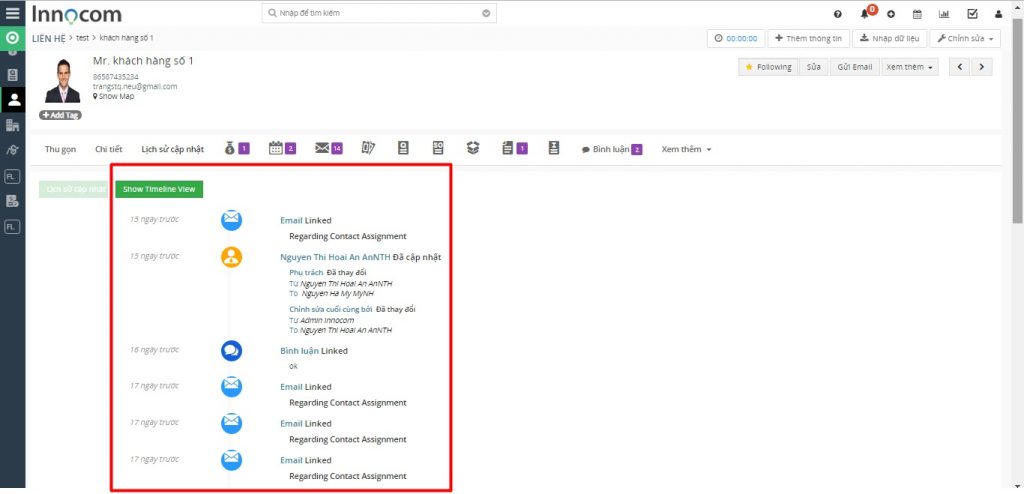Open the hamburger menu icon
This screenshot has width=1024, height=494.
click(x=12, y=12)
